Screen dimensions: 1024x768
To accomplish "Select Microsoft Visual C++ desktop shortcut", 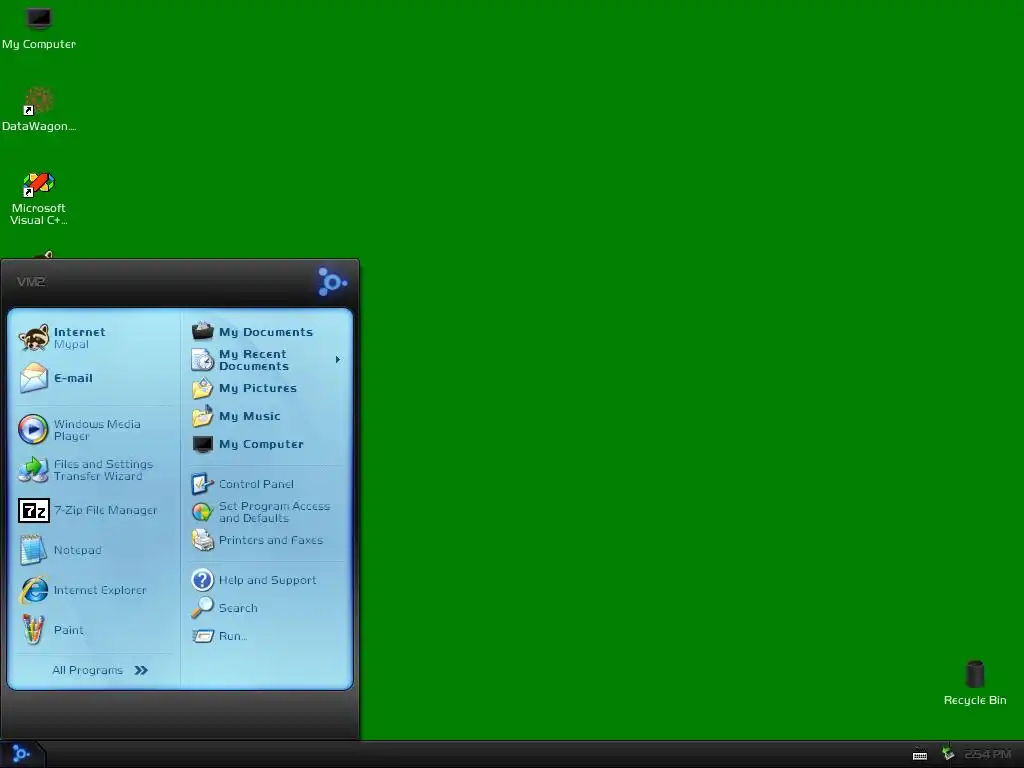I will coord(39,199).
